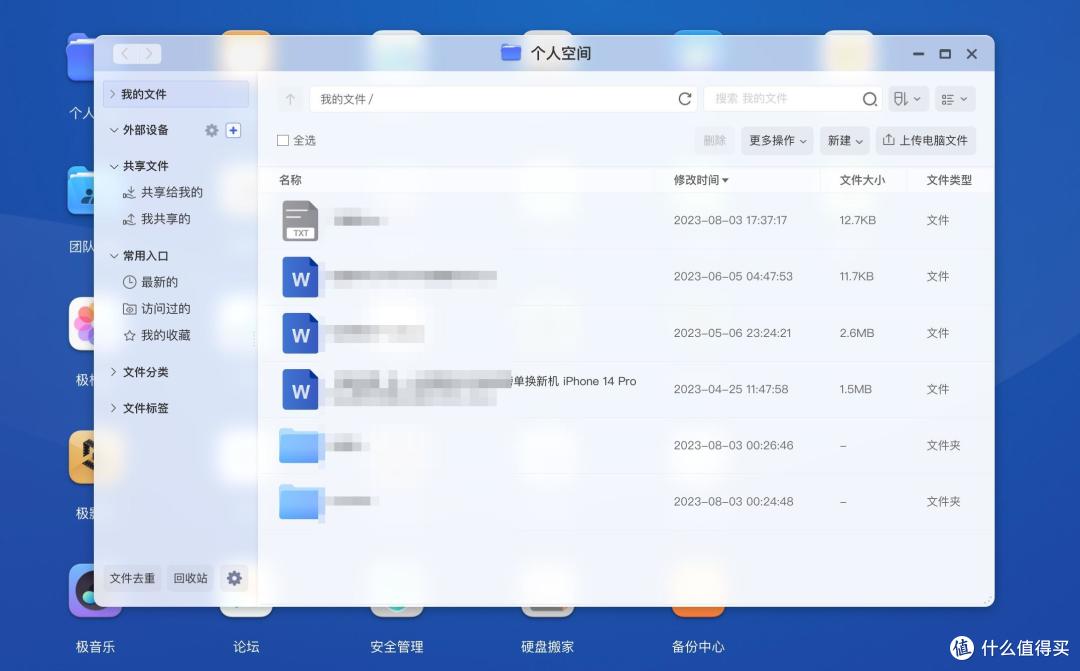Go up one directory level

291,99
